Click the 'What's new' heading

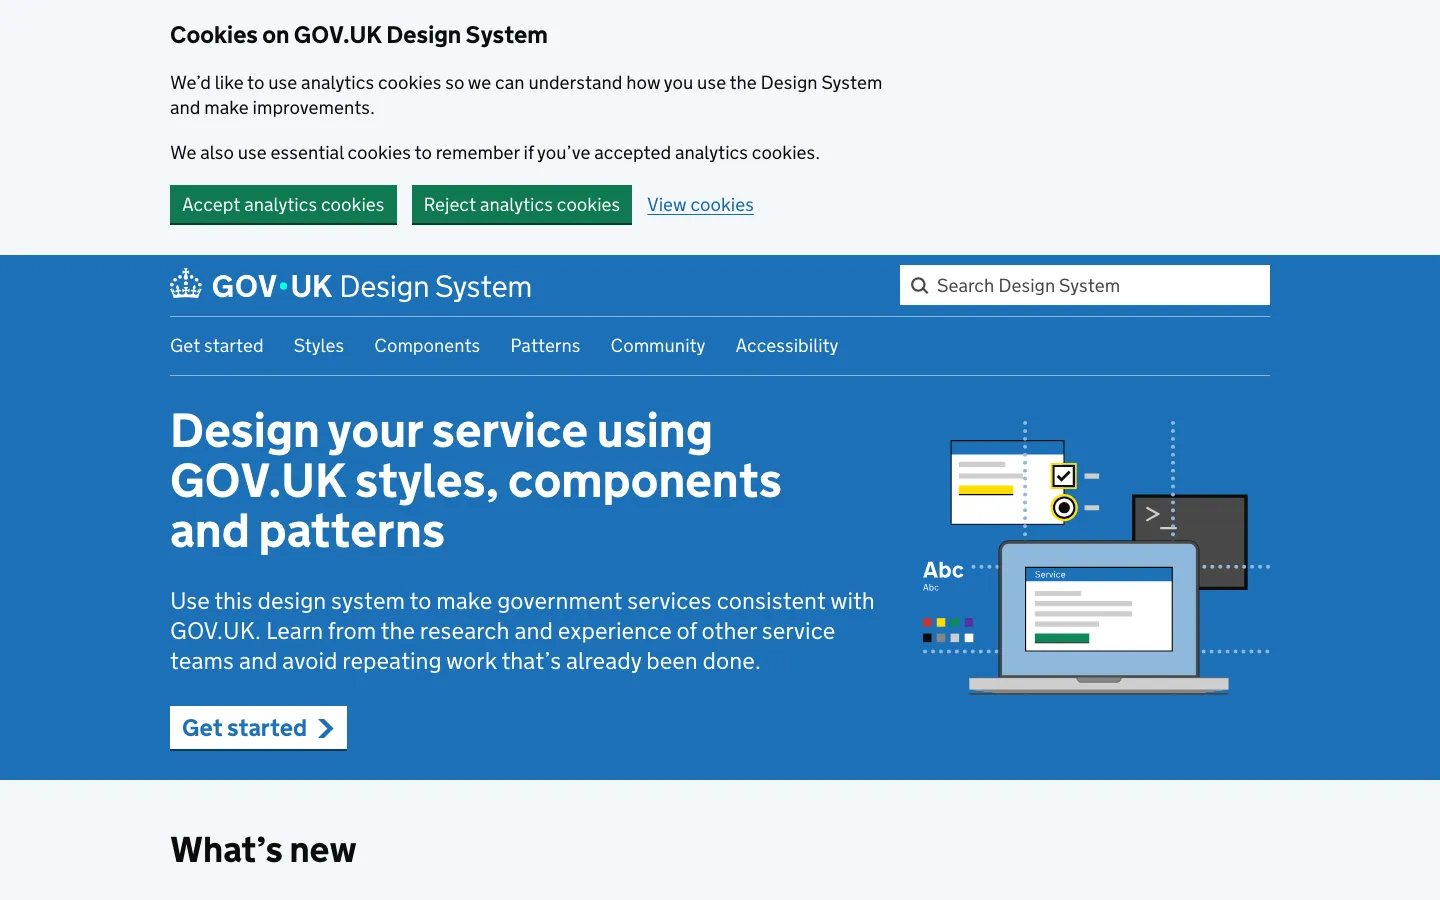263,850
